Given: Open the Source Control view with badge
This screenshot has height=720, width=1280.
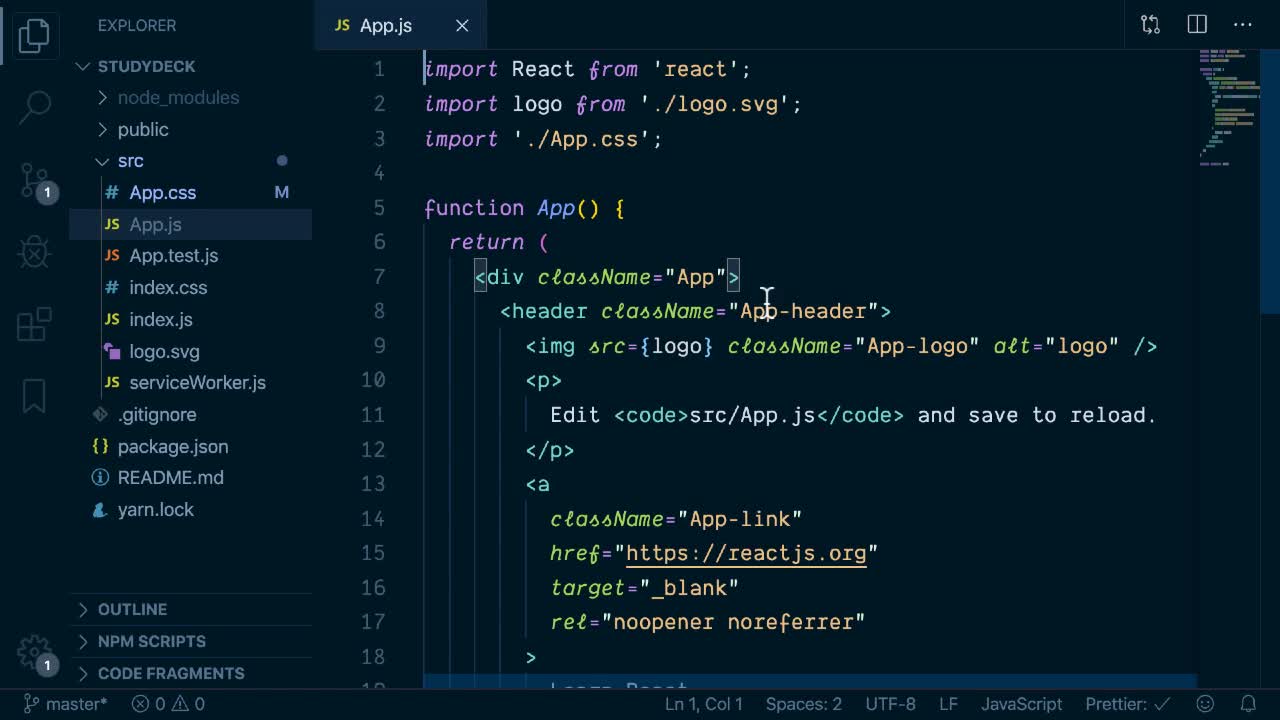Looking at the screenshot, I should tap(36, 182).
